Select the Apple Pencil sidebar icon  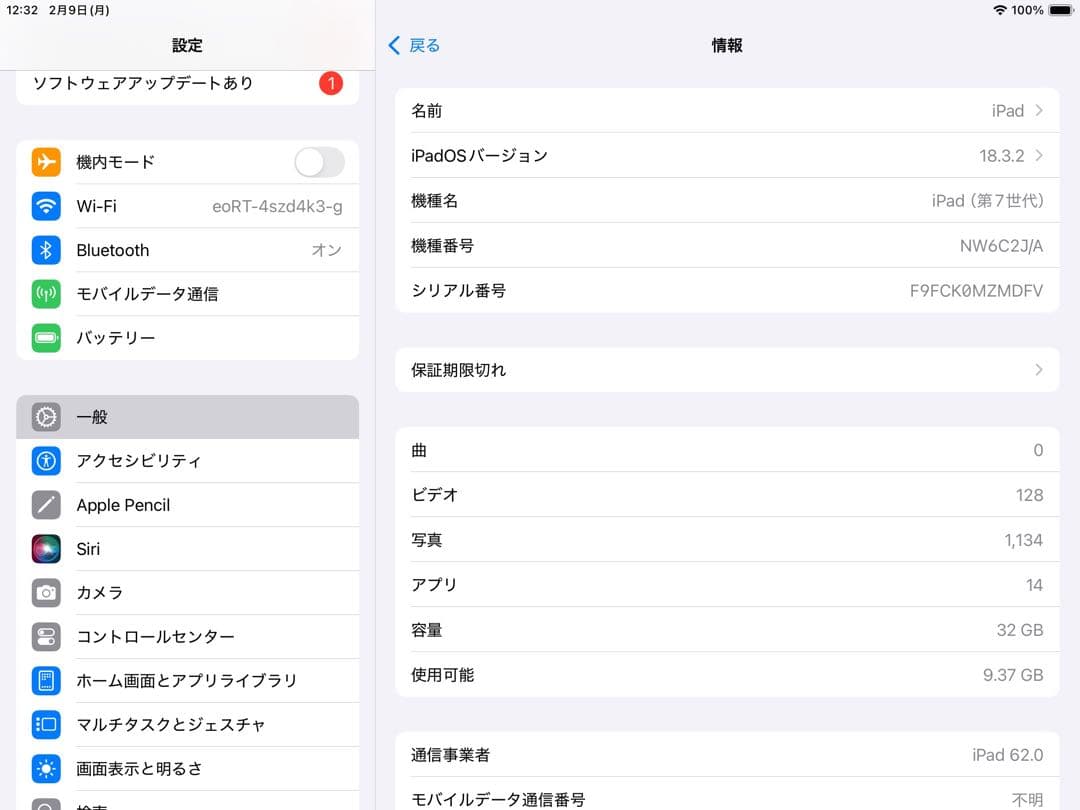click(x=46, y=505)
